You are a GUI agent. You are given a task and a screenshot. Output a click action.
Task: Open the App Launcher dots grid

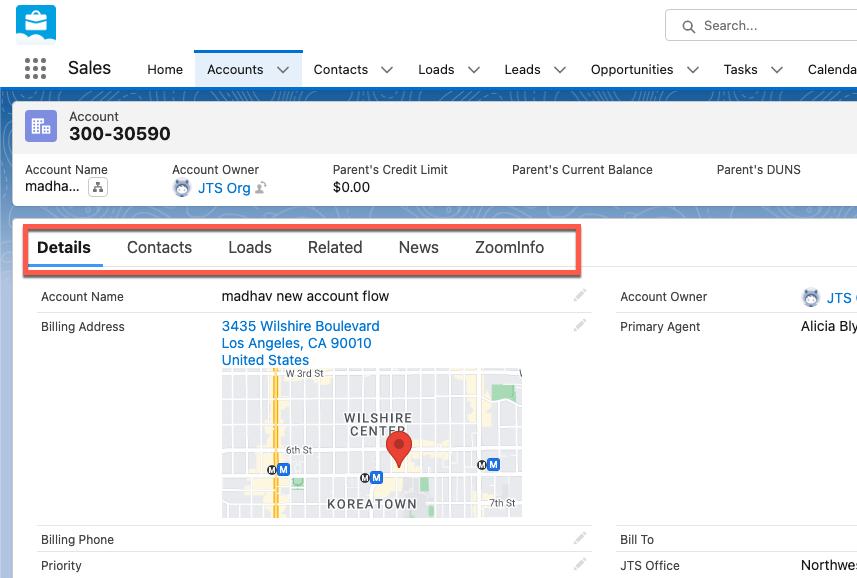[x=36, y=69]
